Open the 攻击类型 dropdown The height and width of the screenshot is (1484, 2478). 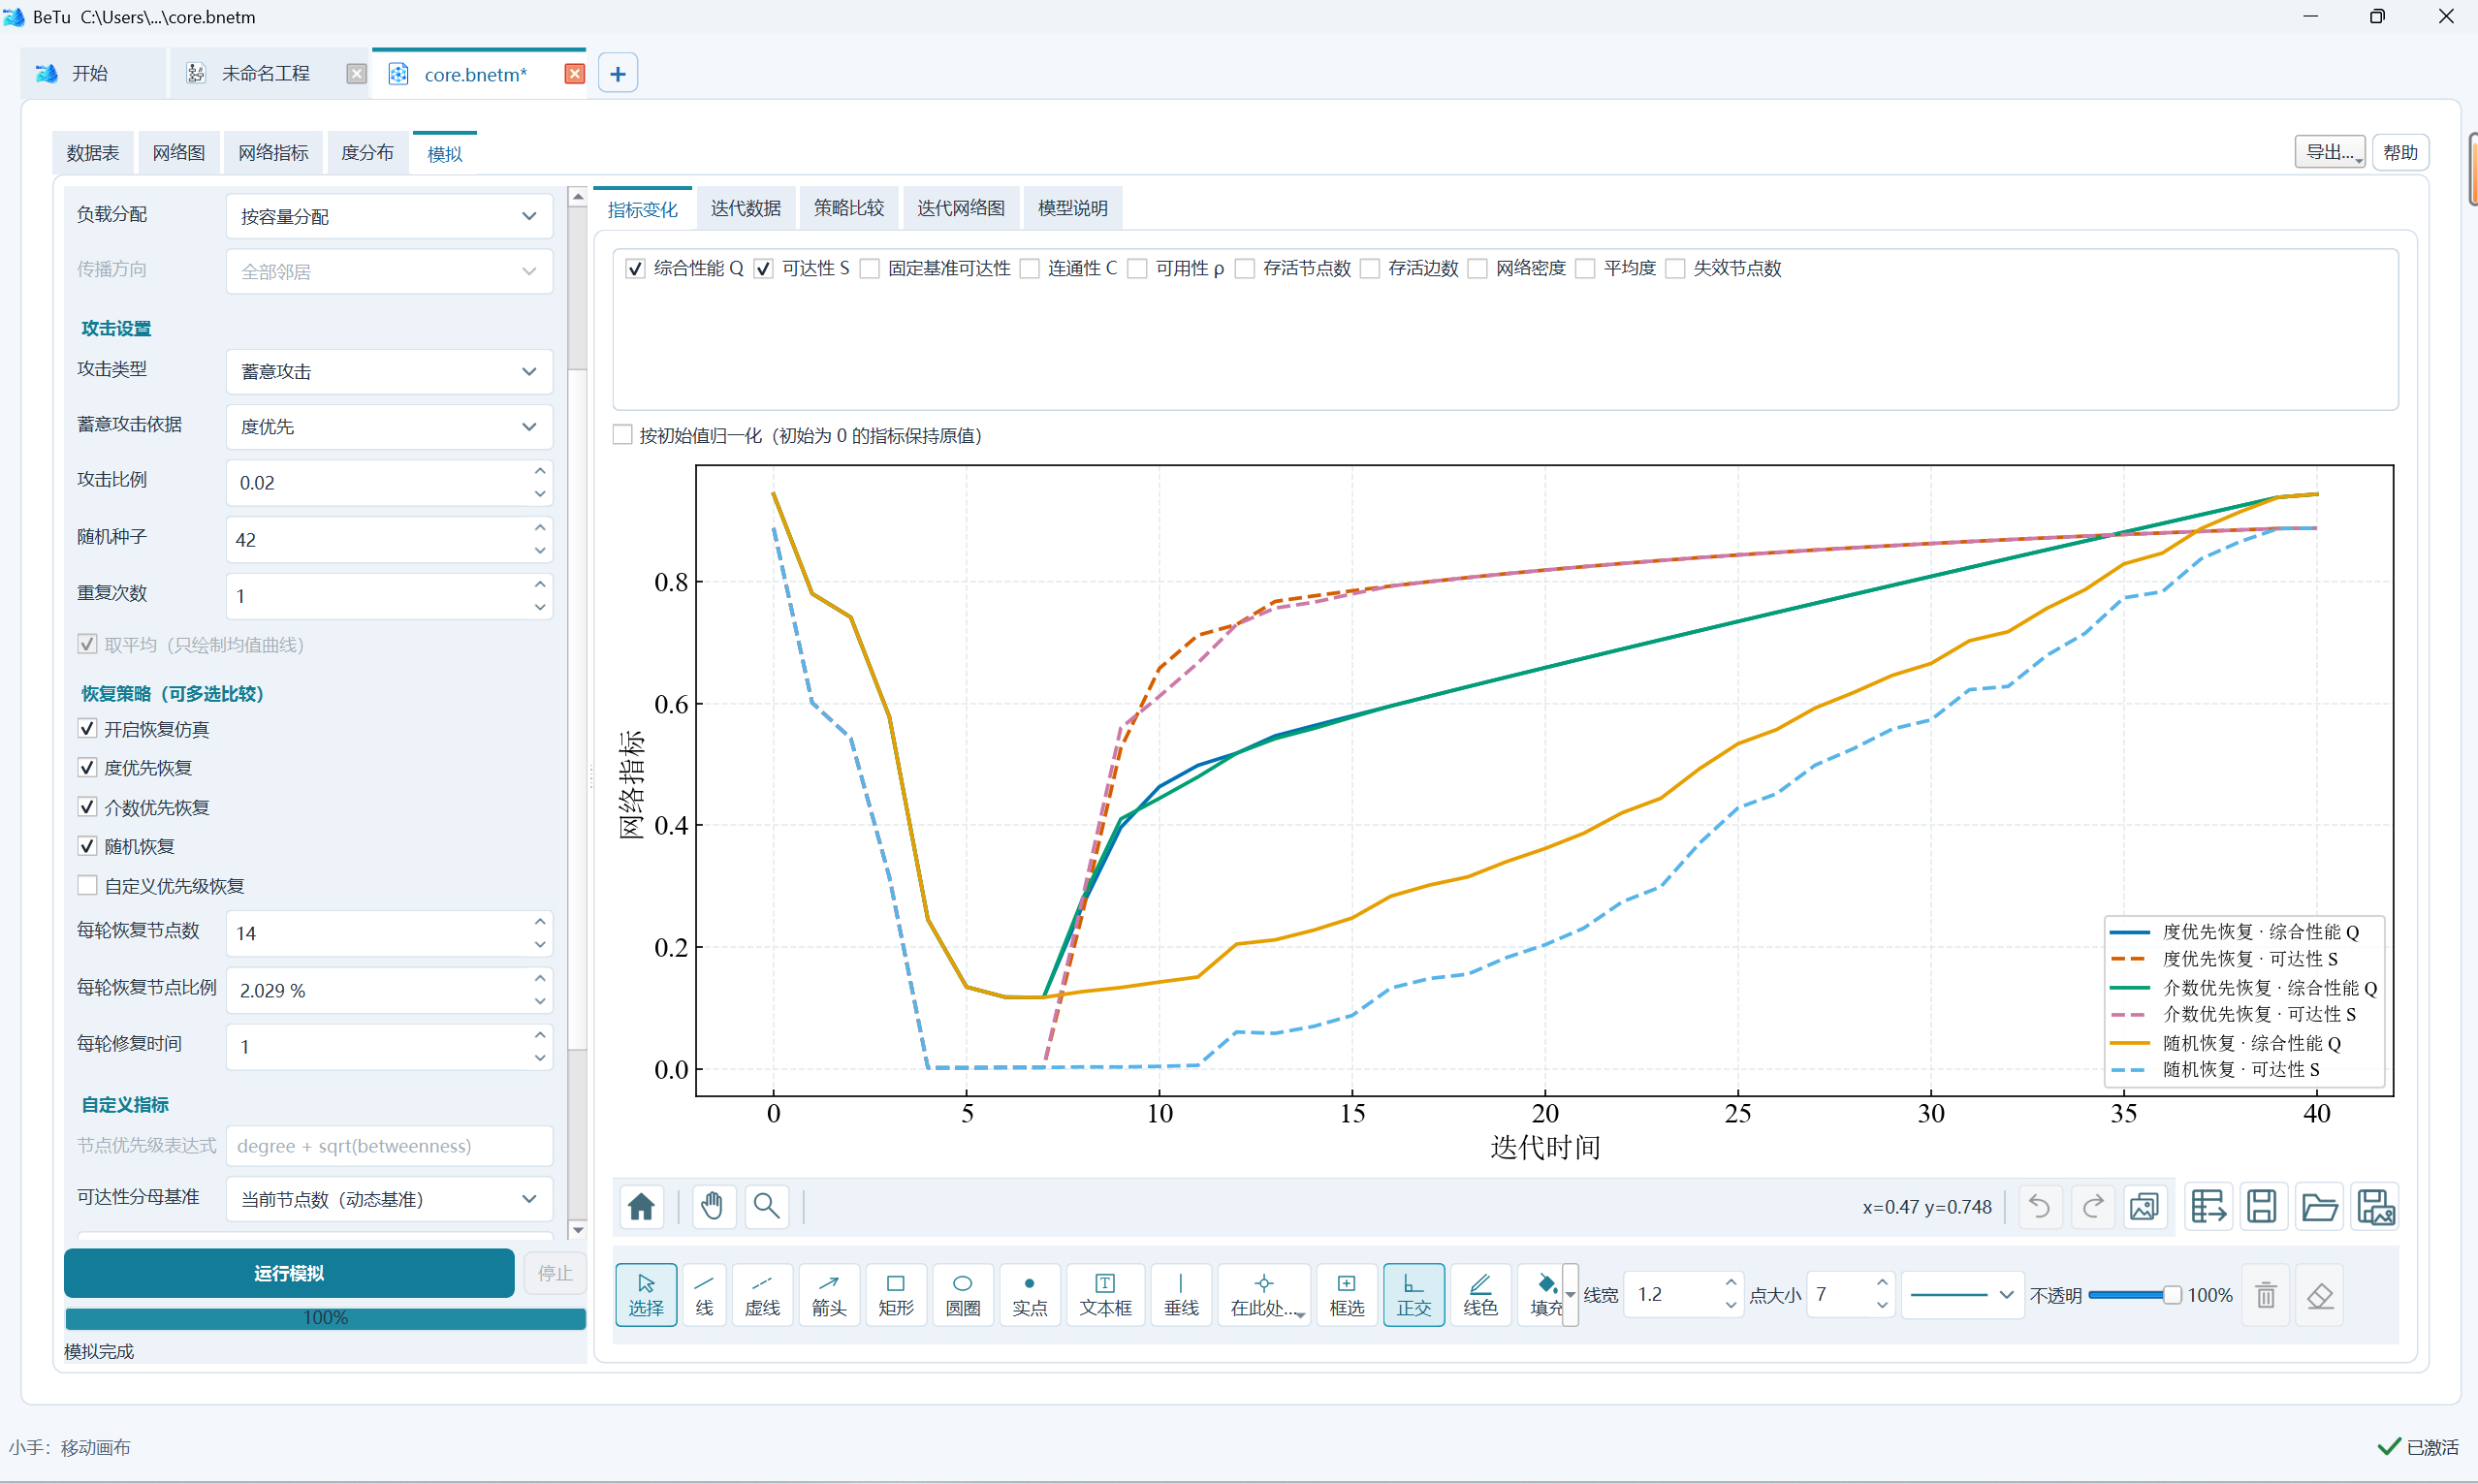[x=389, y=371]
